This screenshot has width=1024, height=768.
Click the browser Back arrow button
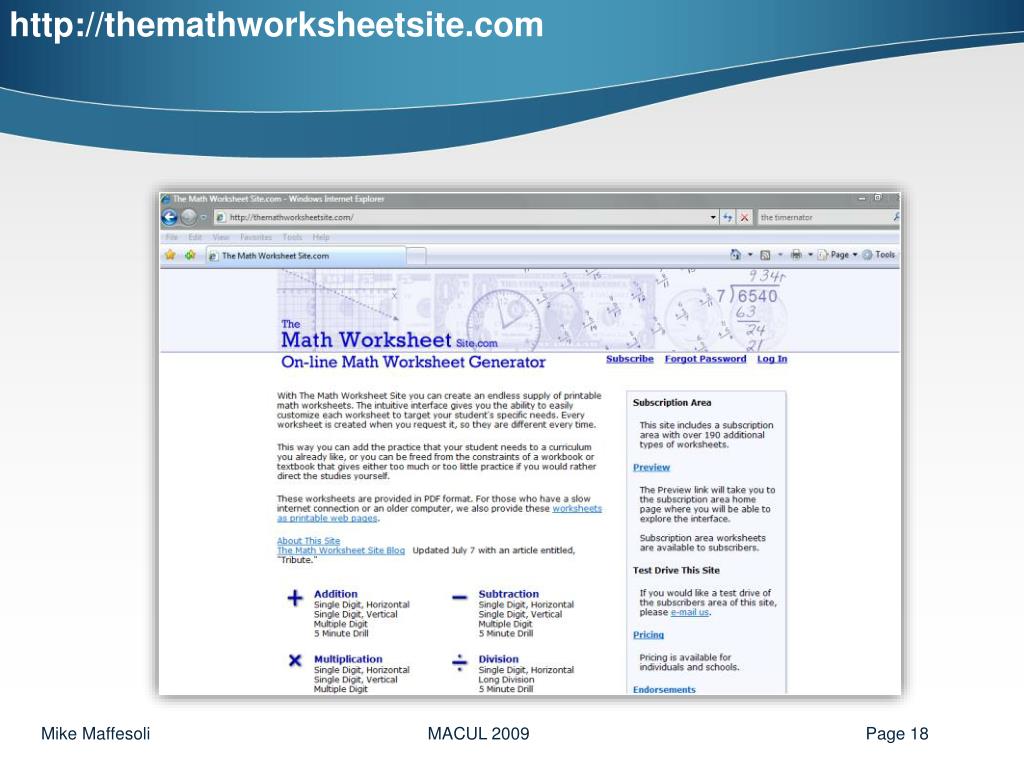(169, 217)
